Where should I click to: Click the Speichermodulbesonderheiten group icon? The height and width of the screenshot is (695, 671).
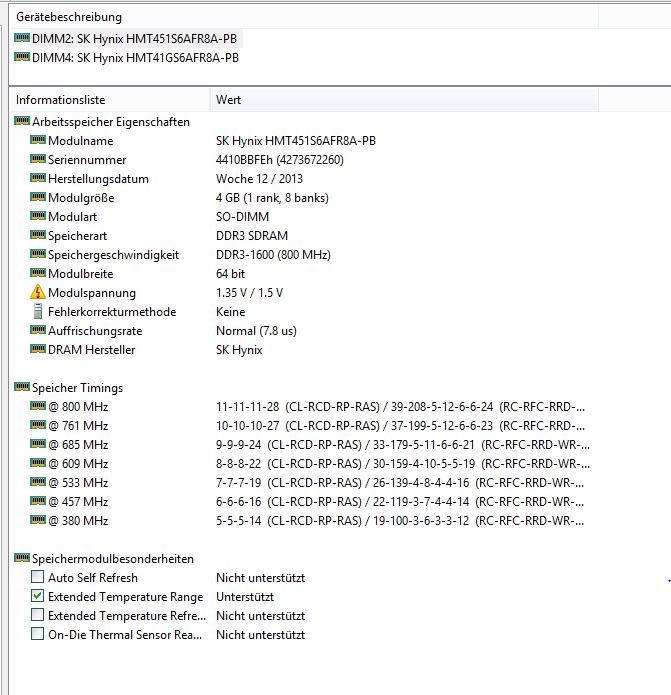[22, 558]
